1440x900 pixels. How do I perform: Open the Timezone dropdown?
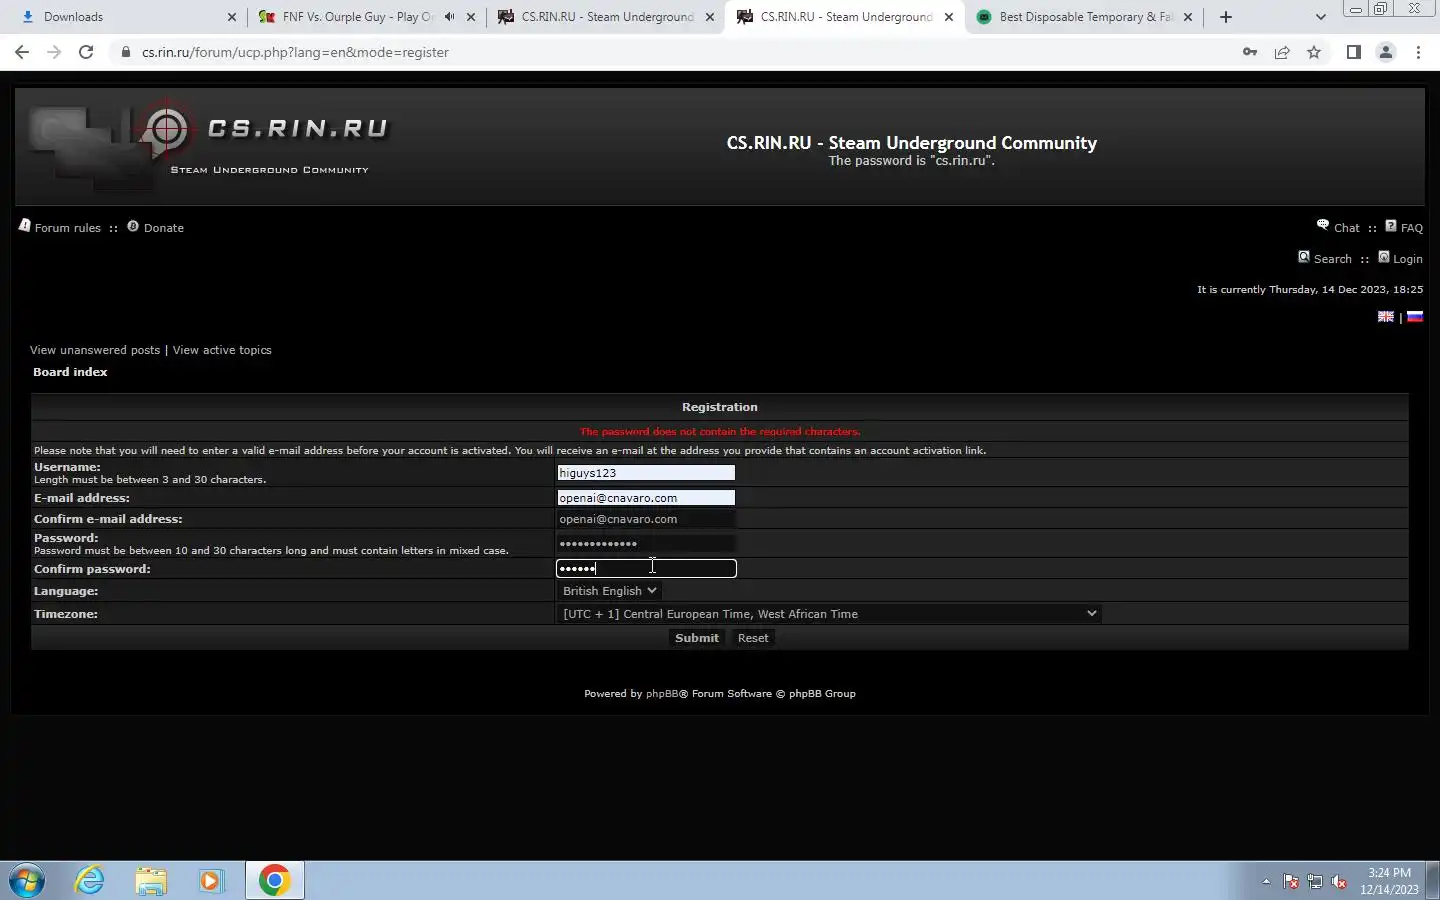[x=829, y=614]
